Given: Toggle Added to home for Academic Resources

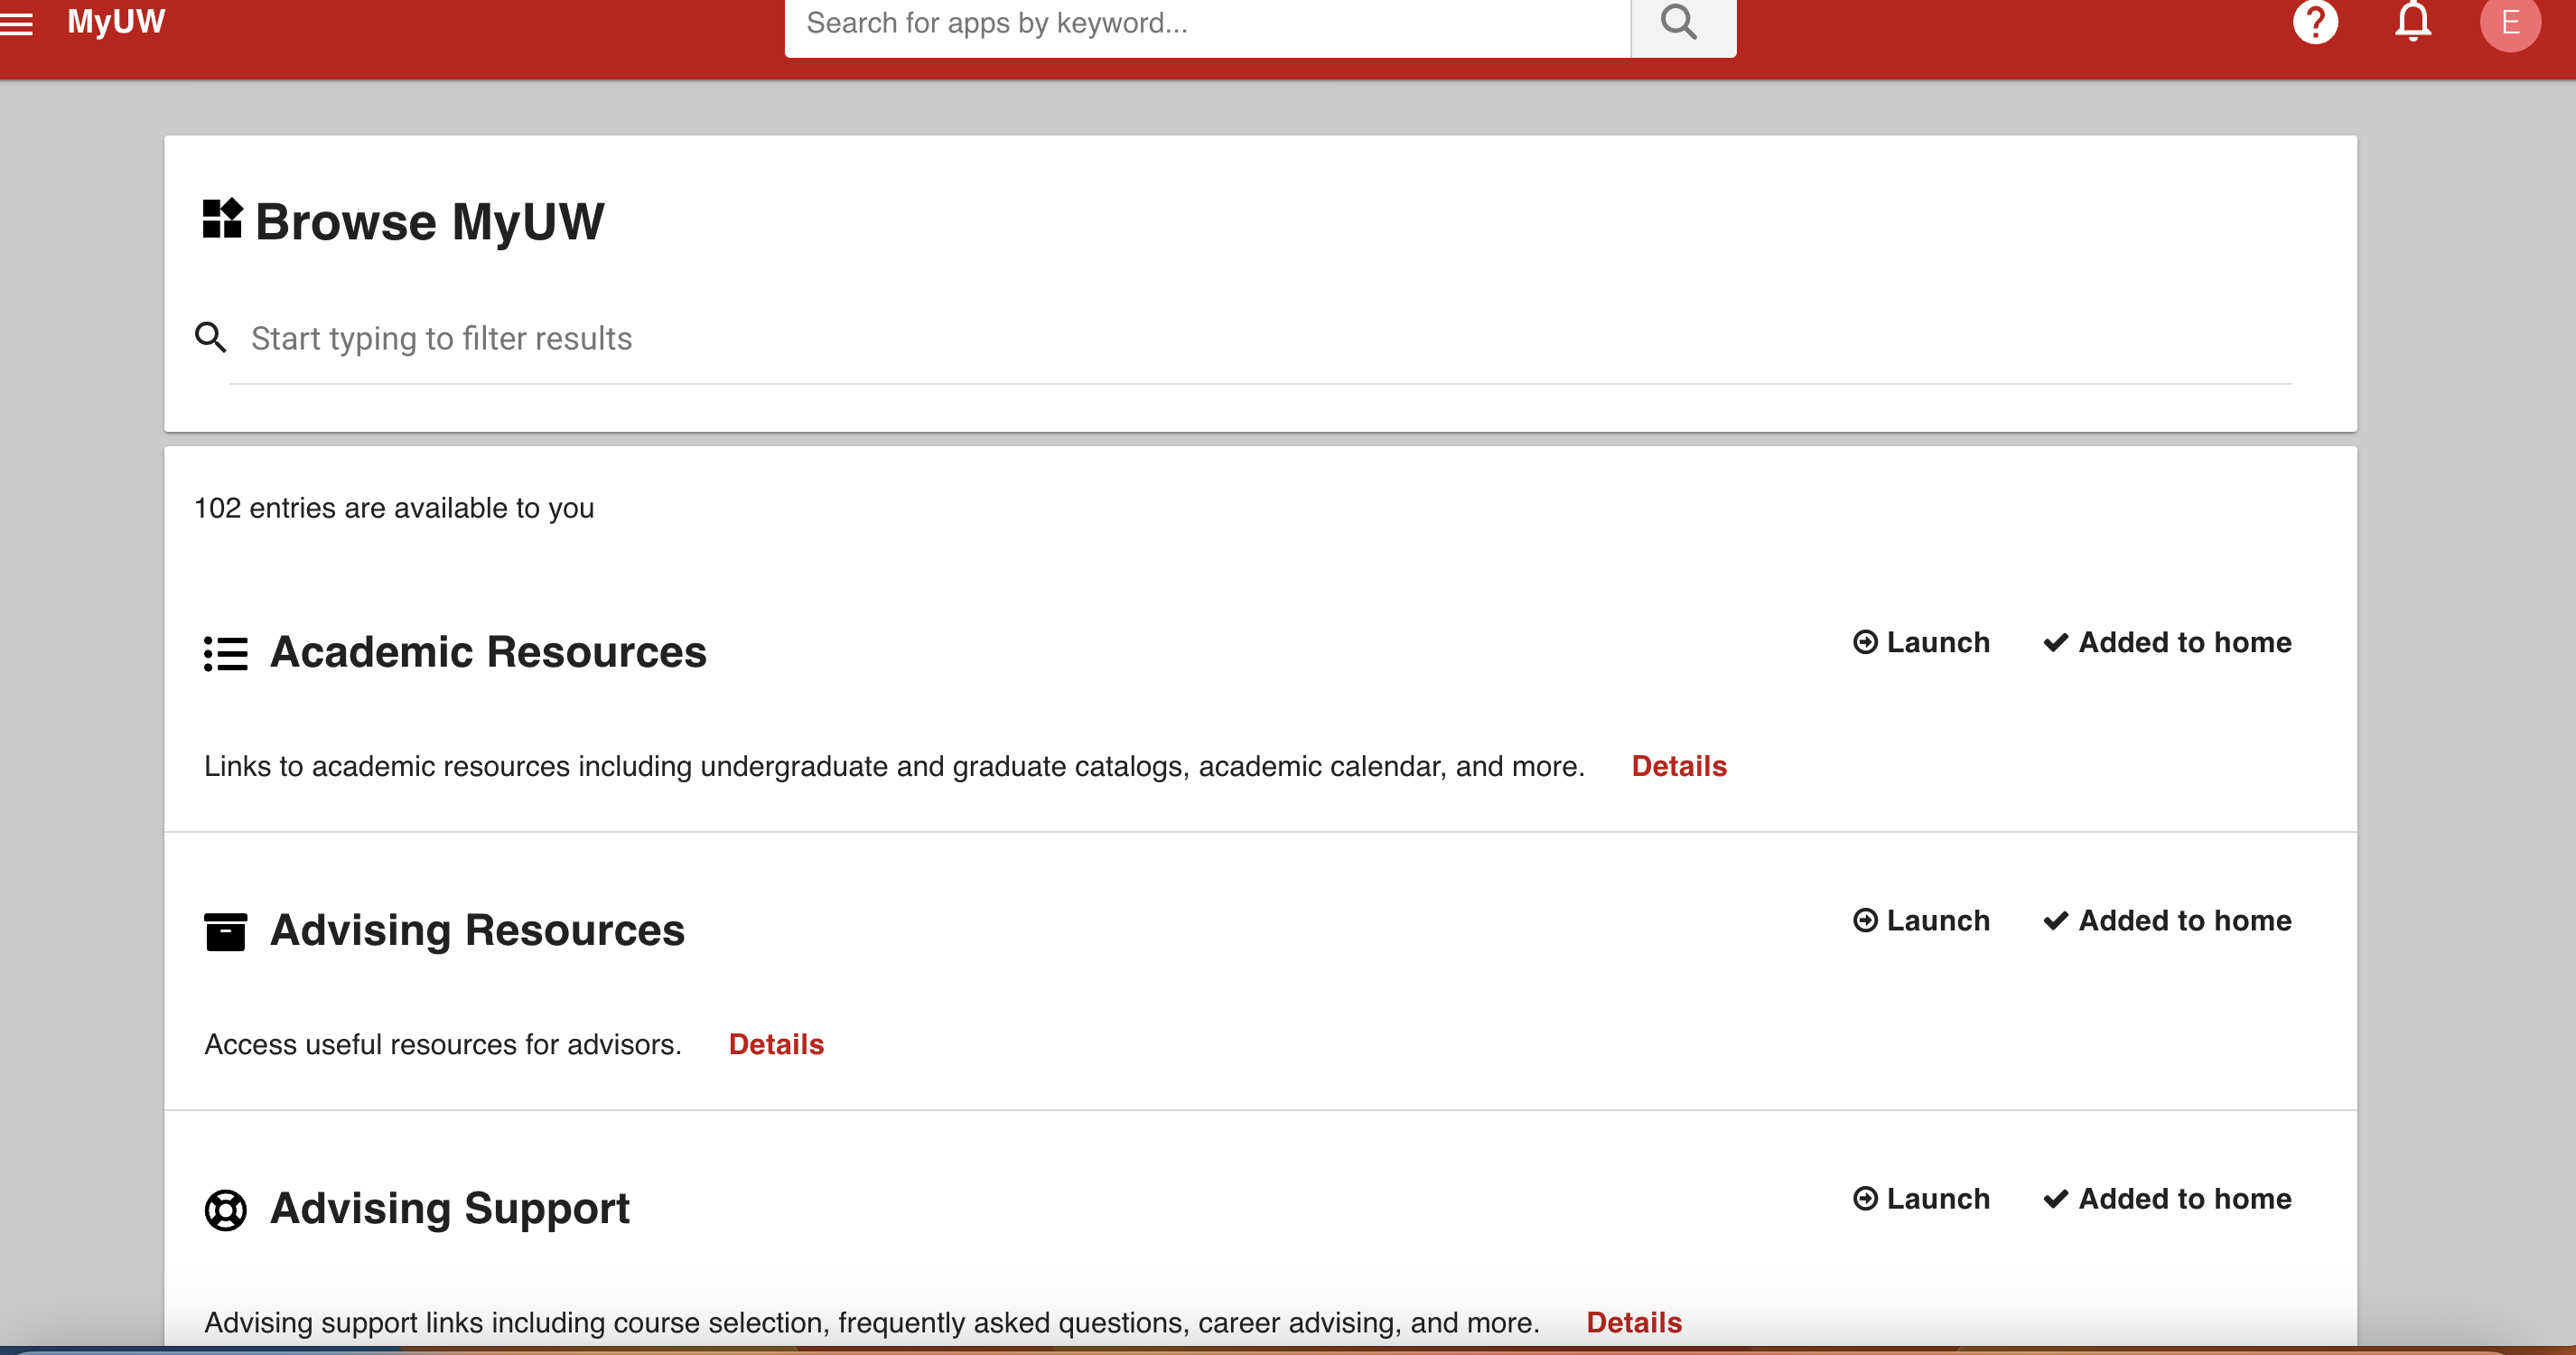Looking at the screenshot, I should pos(2167,643).
